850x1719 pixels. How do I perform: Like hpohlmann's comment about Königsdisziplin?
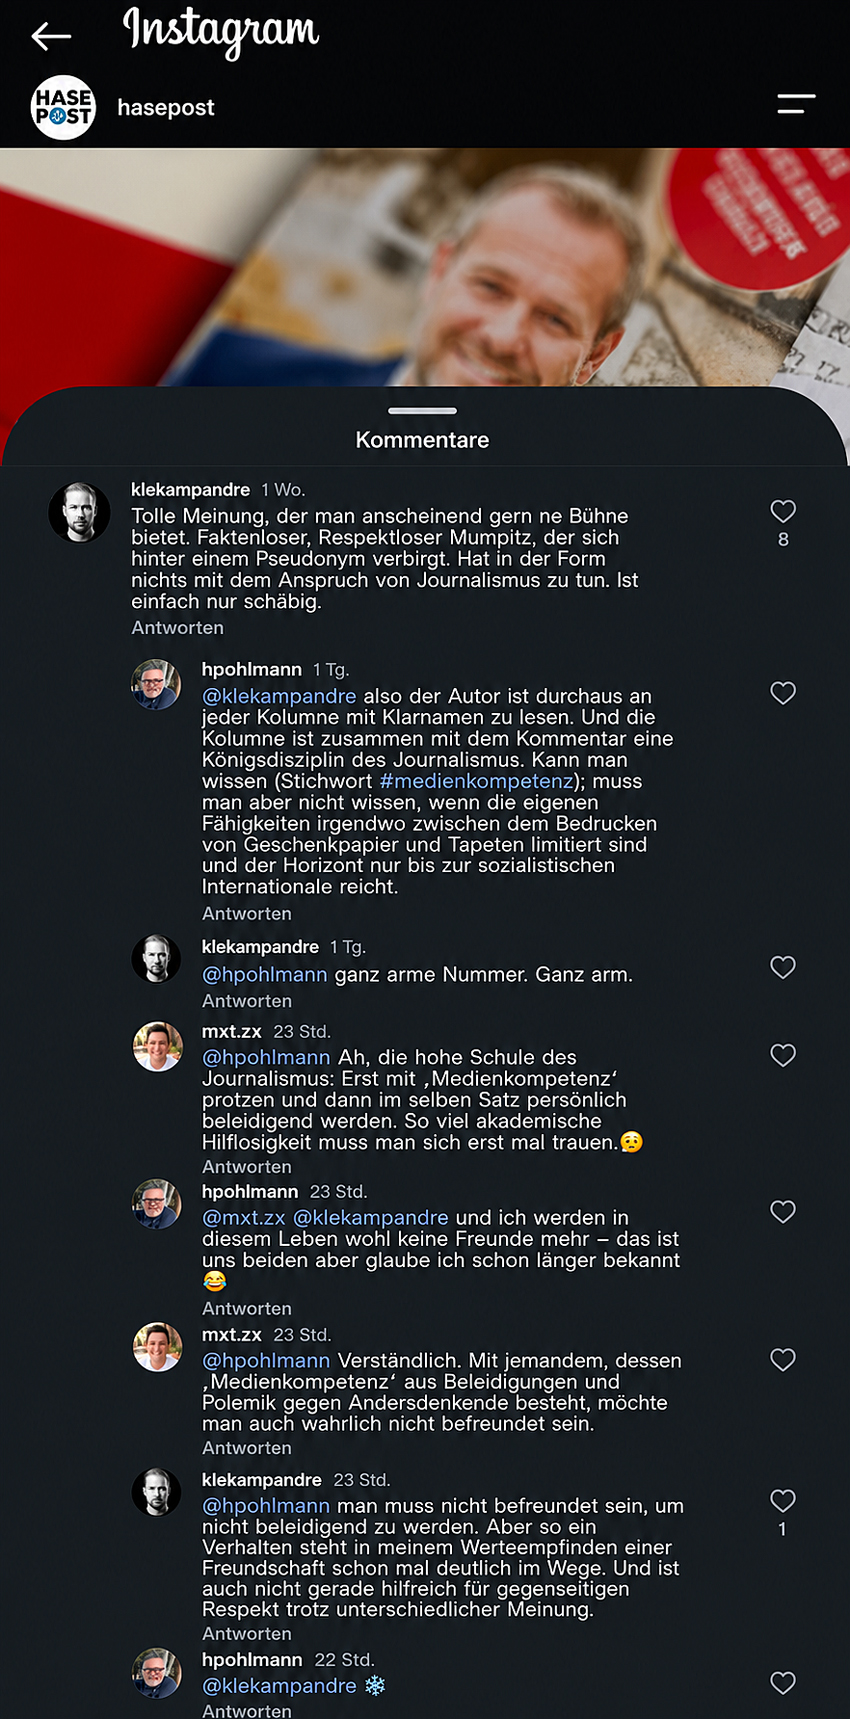[783, 693]
